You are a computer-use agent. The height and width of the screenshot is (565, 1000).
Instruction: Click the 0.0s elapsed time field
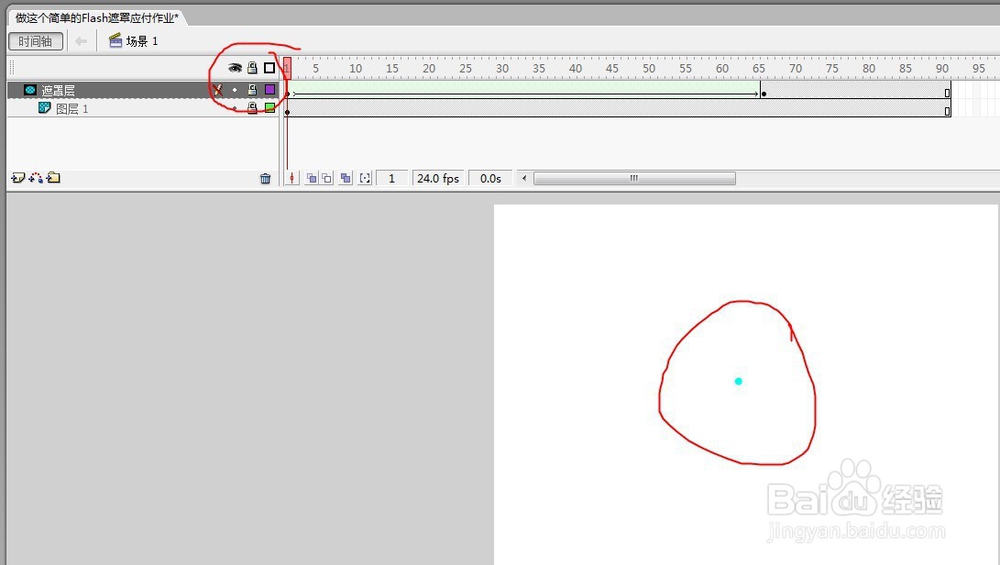[490, 179]
